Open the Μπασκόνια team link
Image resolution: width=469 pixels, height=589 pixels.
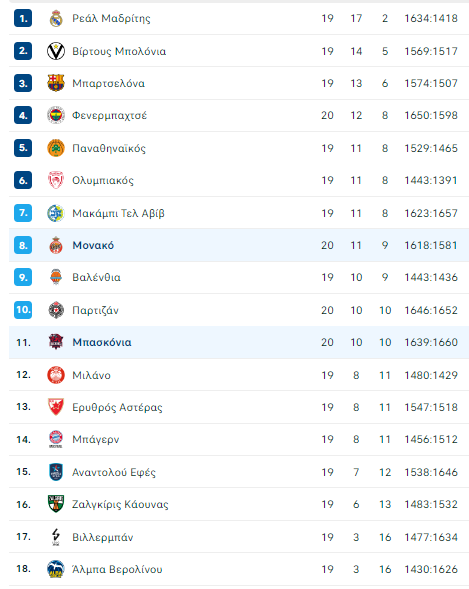point(102,342)
